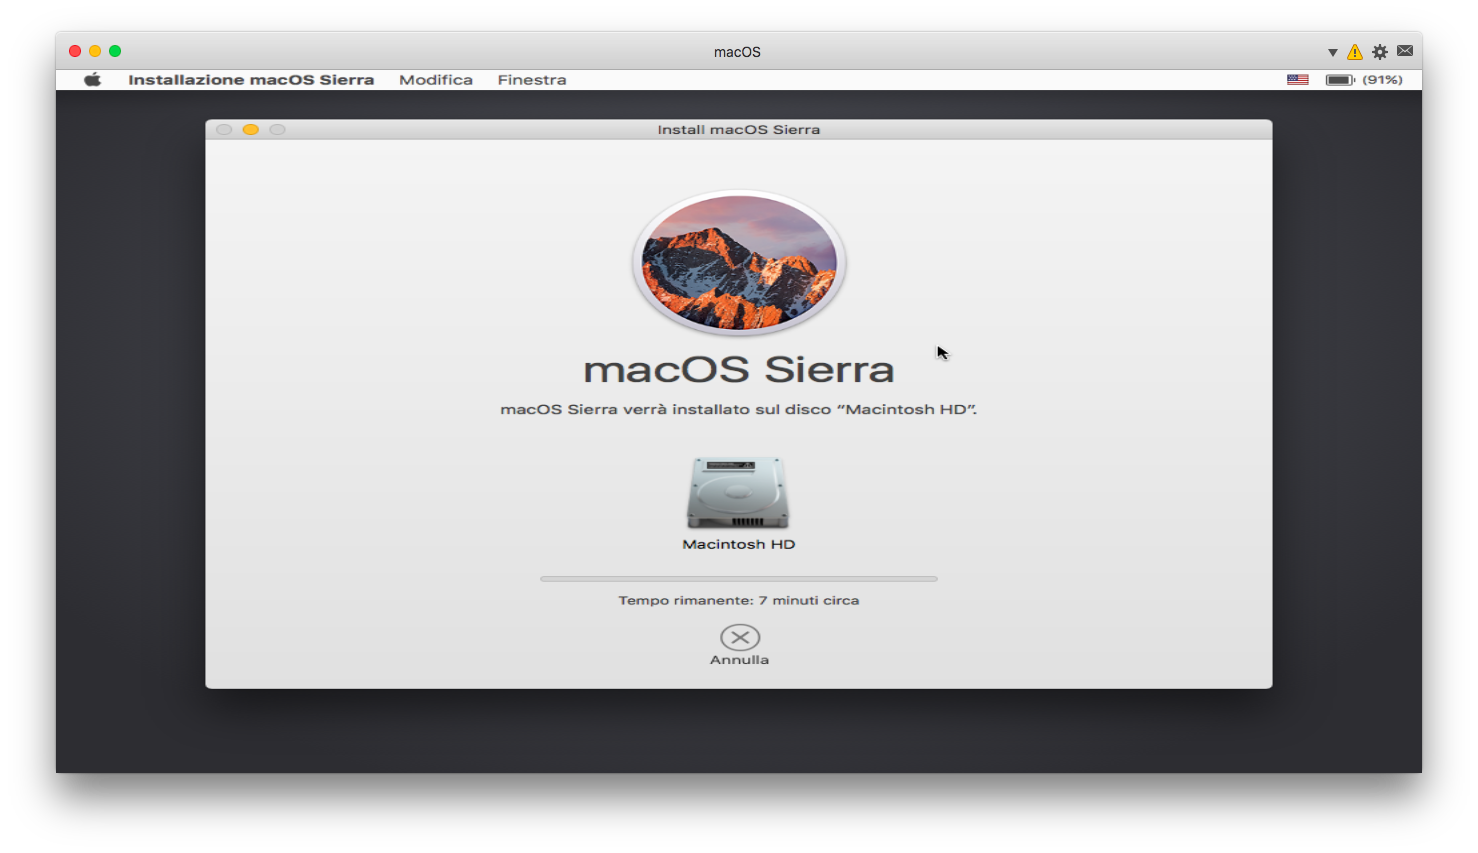The width and height of the screenshot is (1478, 853).
Task: Click the Annulla cancel X icon
Action: [x=740, y=637]
